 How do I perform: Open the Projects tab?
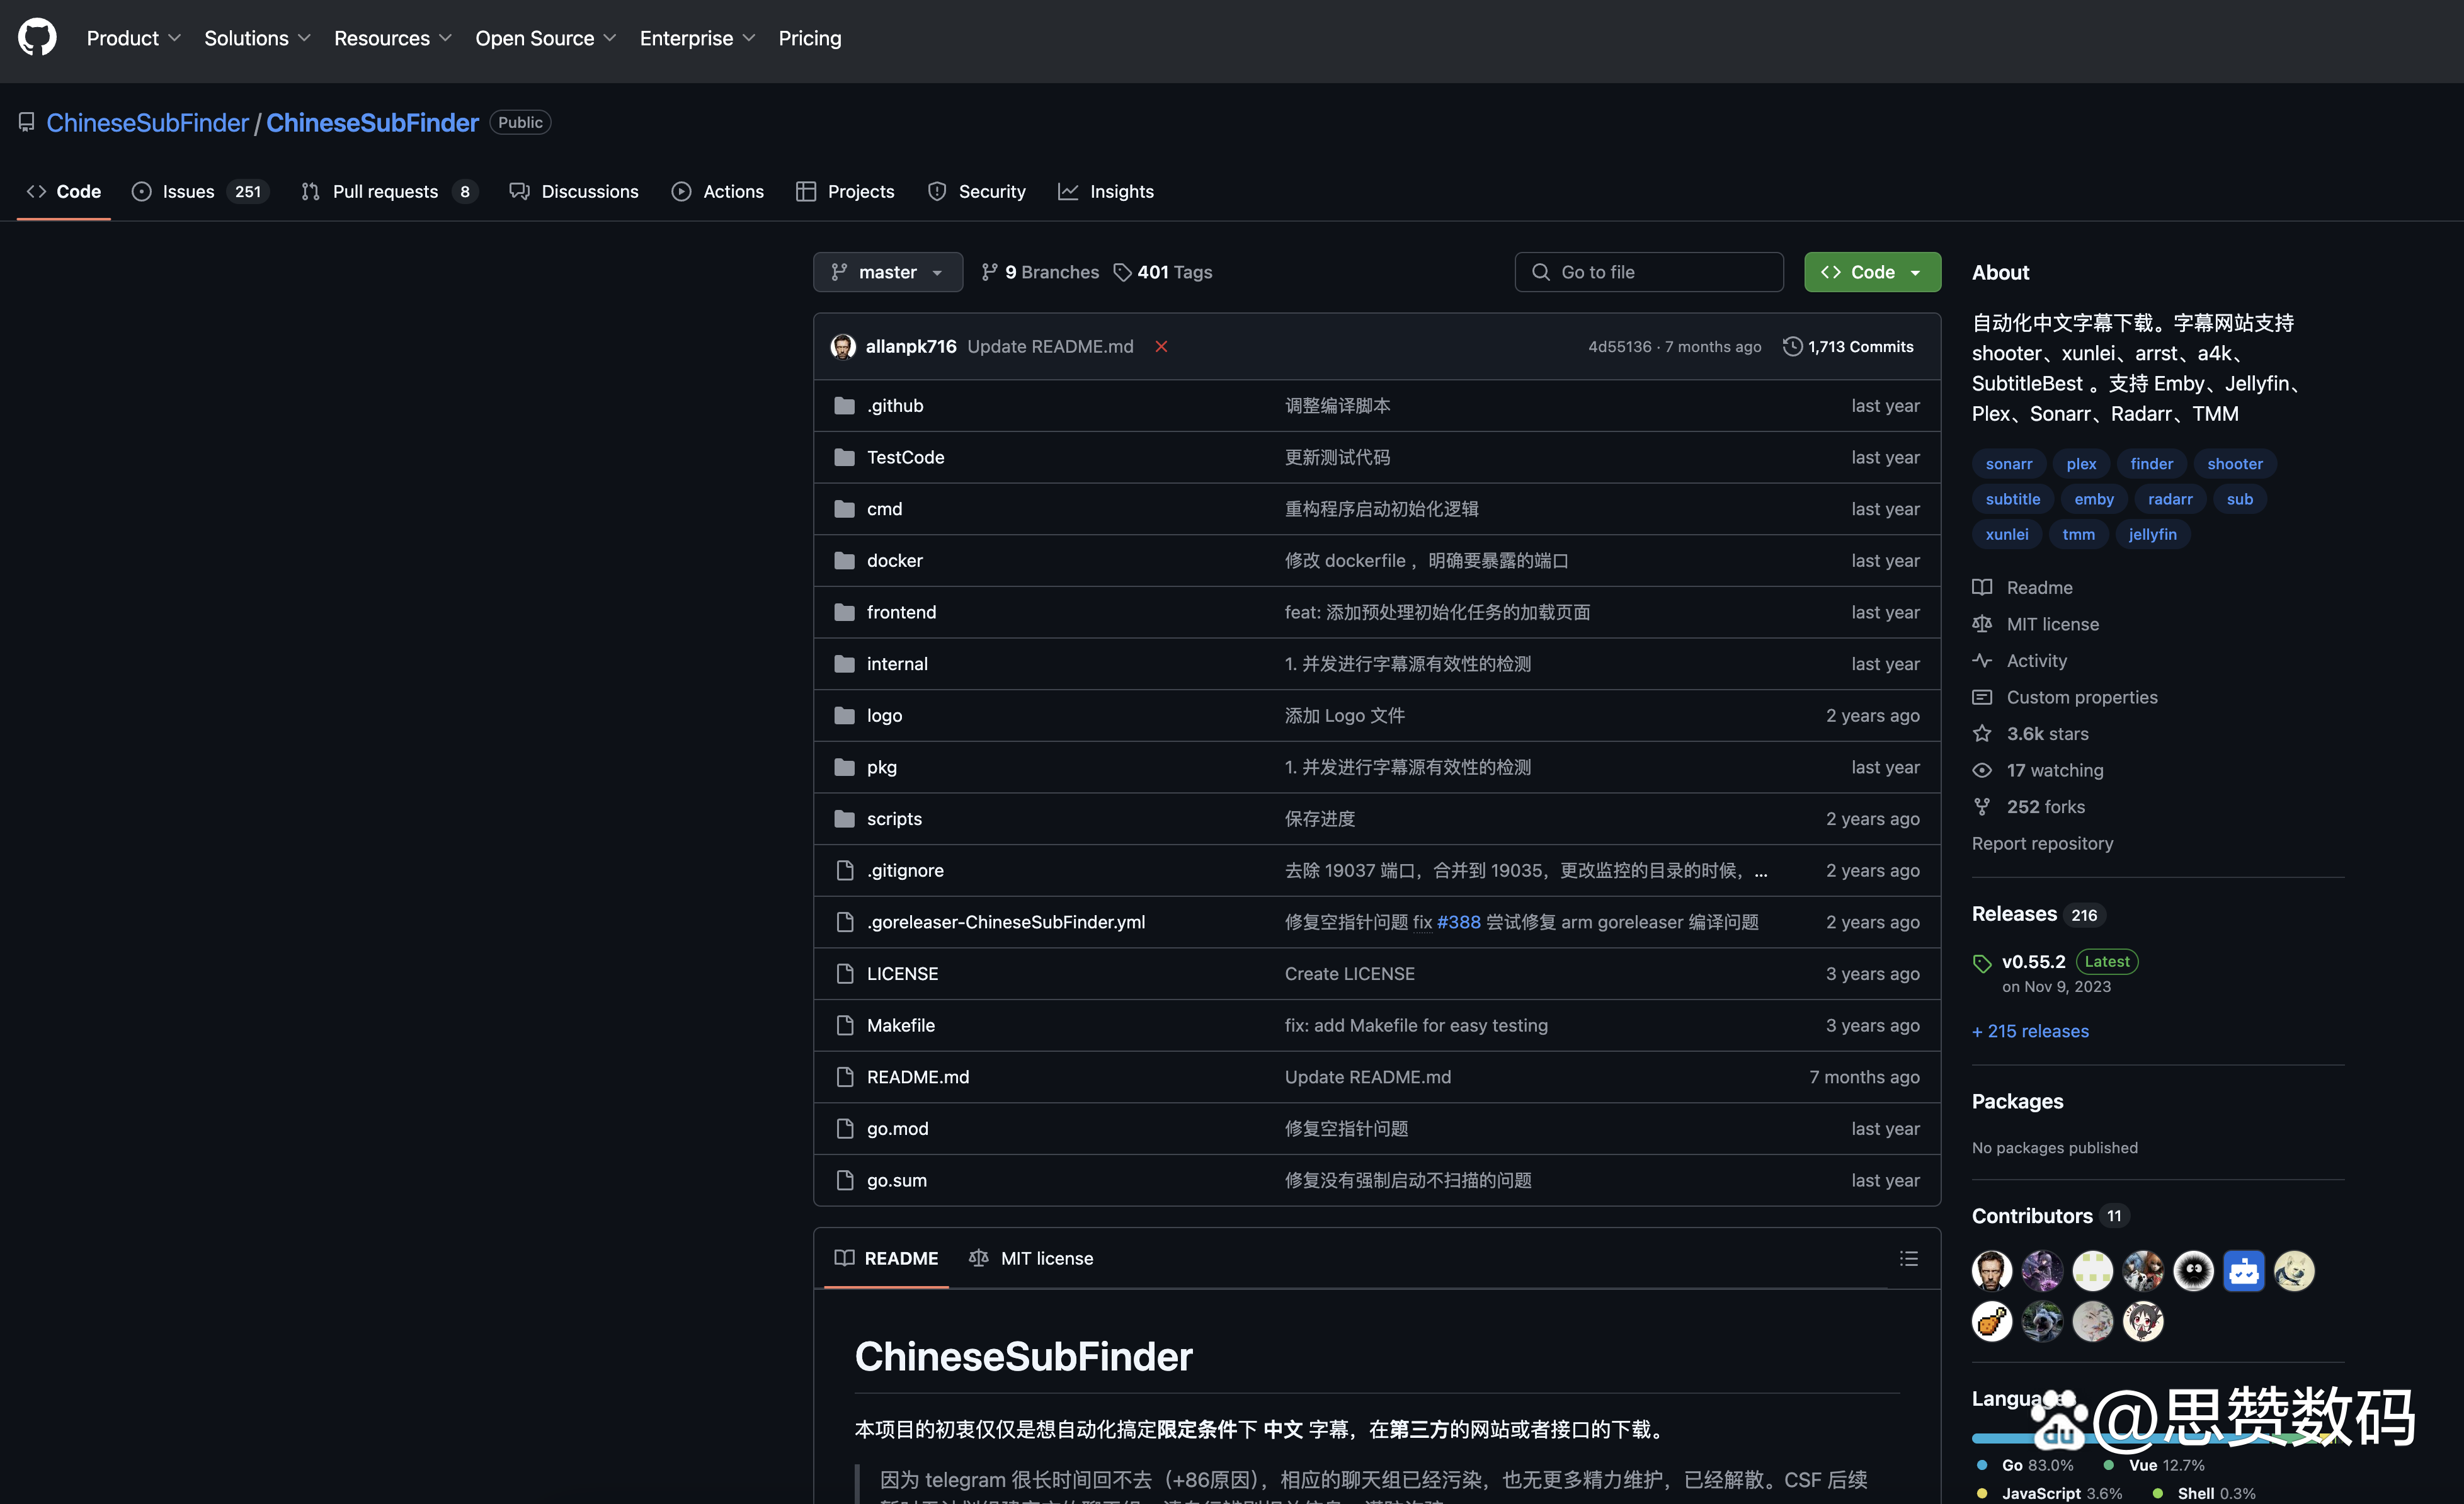click(x=845, y=191)
